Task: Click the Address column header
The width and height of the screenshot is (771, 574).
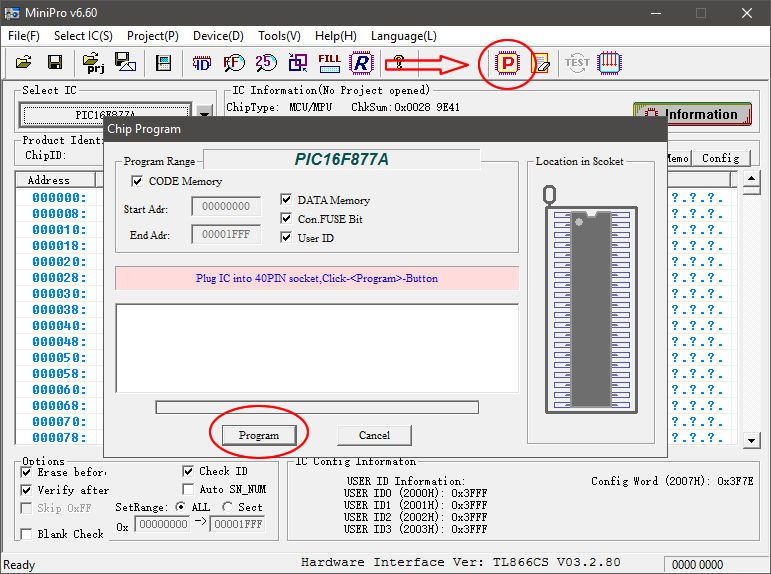Action: (x=56, y=180)
